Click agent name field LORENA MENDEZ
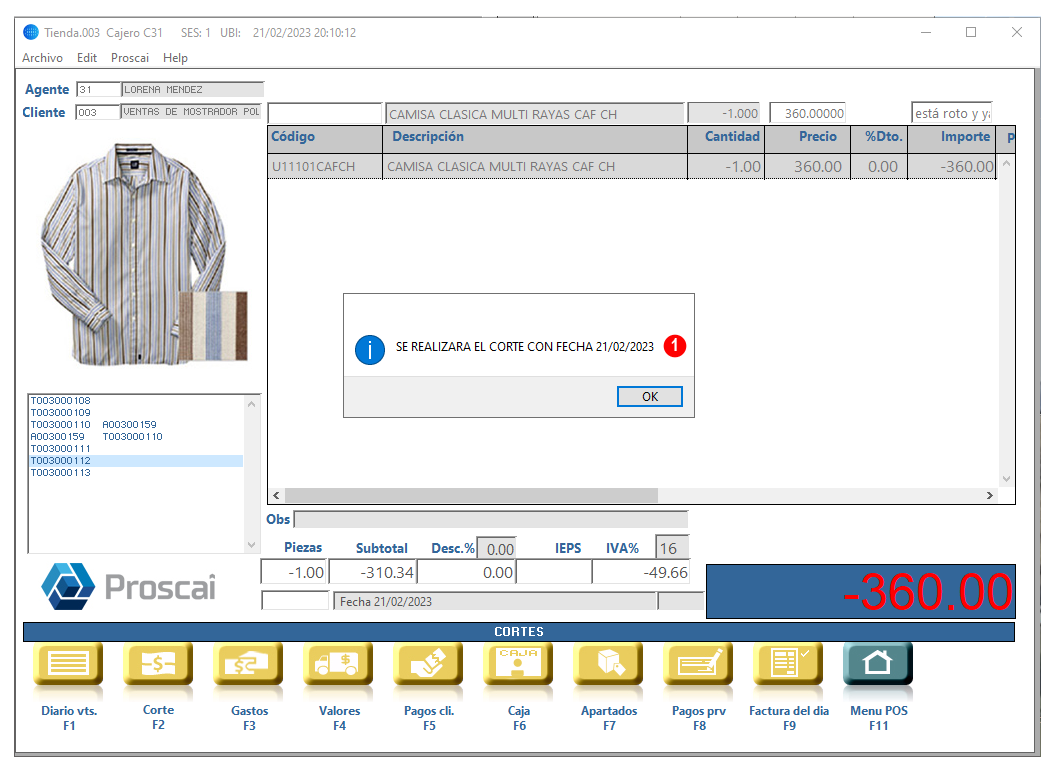This screenshot has width=1052, height=768. tap(193, 89)
